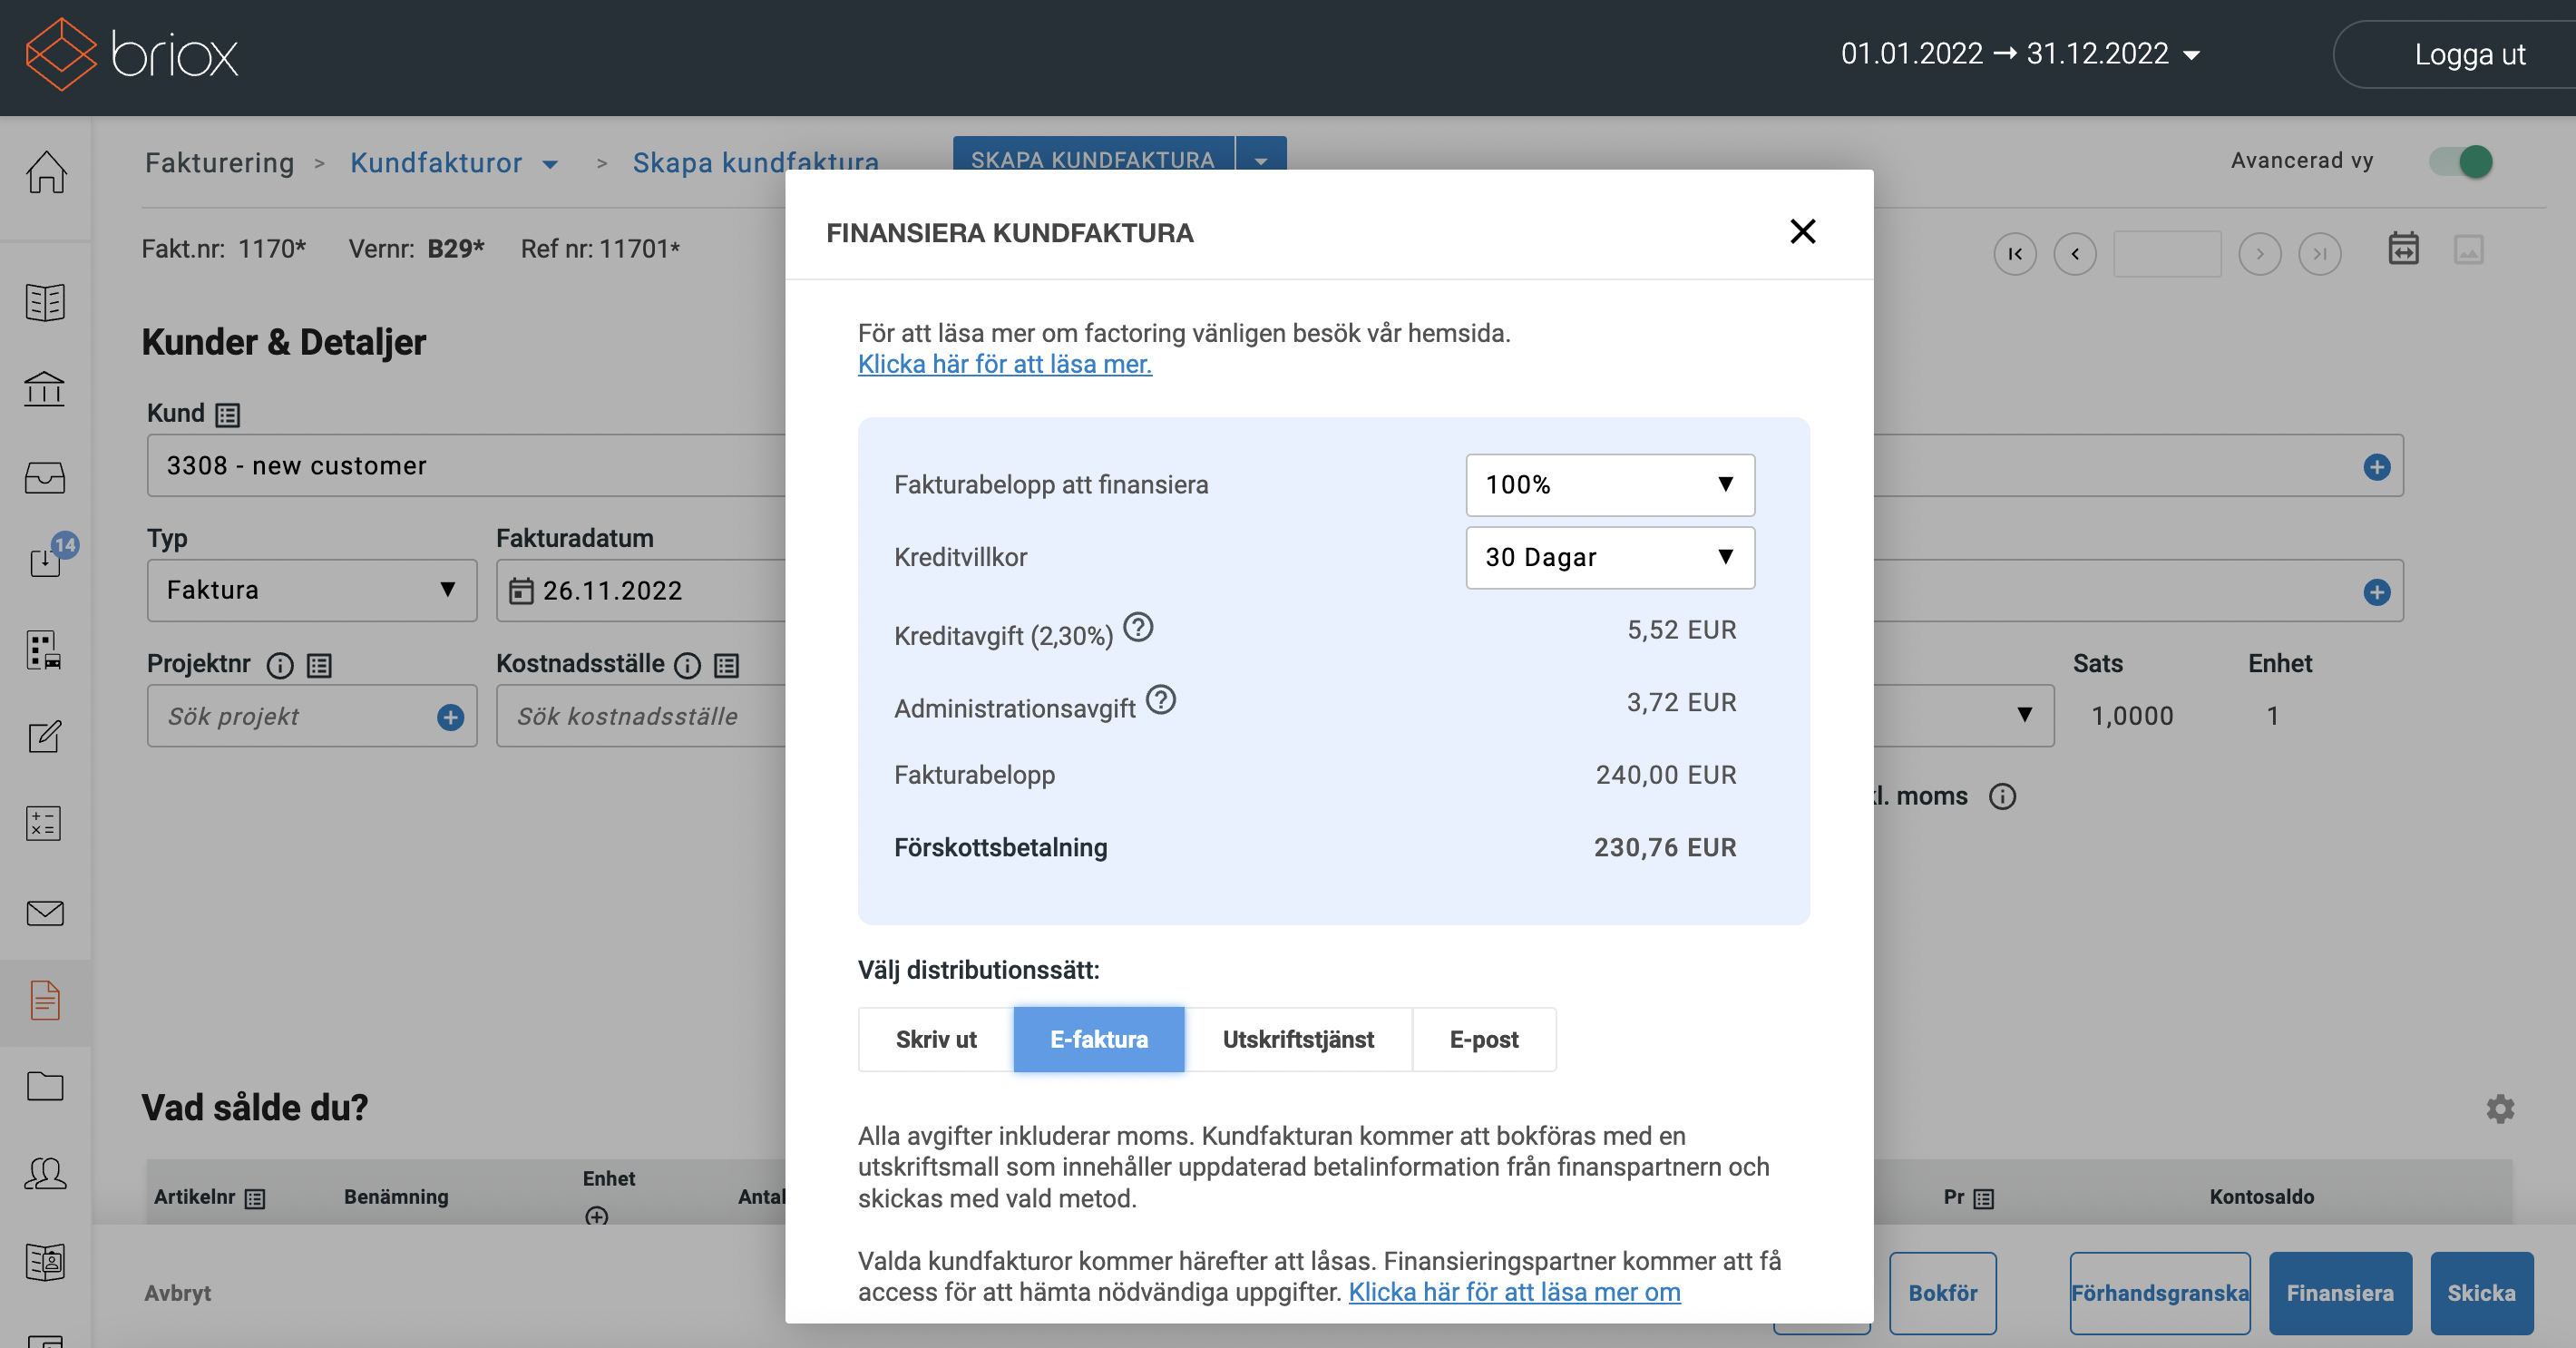
Task: Select Skriv ut distribution option
Action: tap(935, 1039)
